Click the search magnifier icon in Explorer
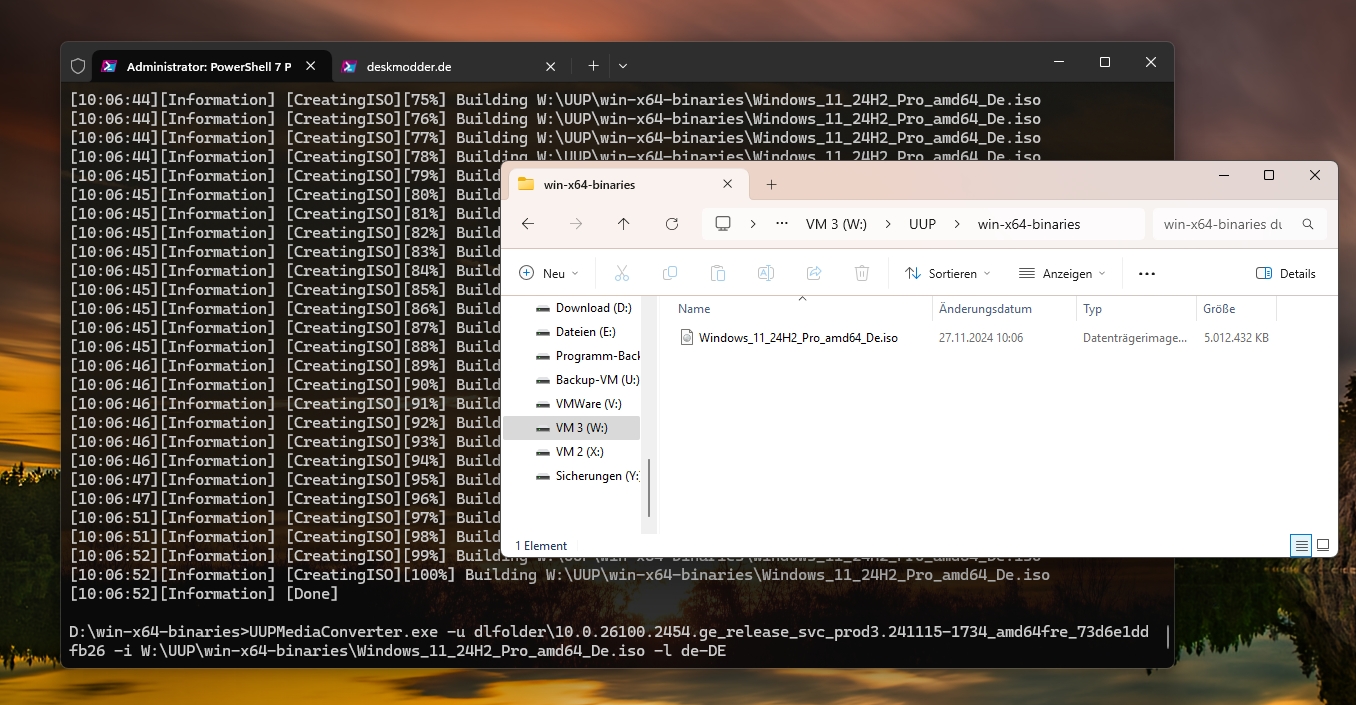Image resolution: width=1356 pixels, height=705 pixels. pyautogui.click(x=1308, y=225)
